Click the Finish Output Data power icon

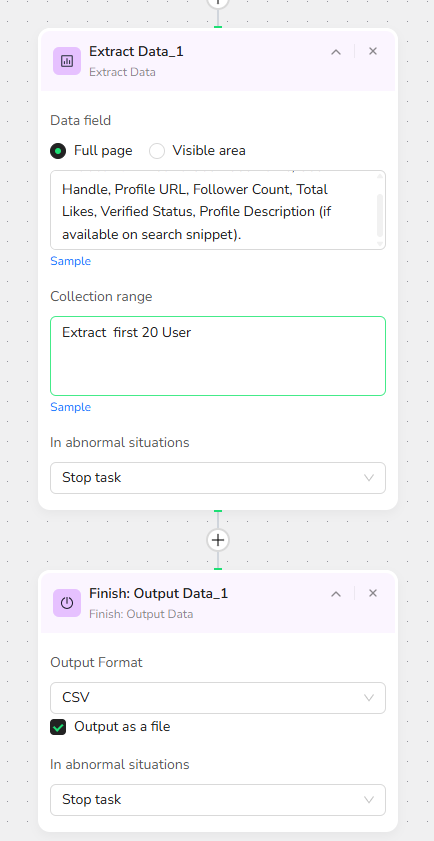tap(67, 603)
